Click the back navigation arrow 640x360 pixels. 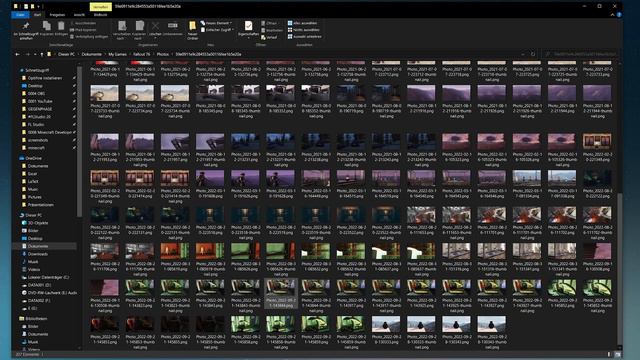(x=17, y=54)
